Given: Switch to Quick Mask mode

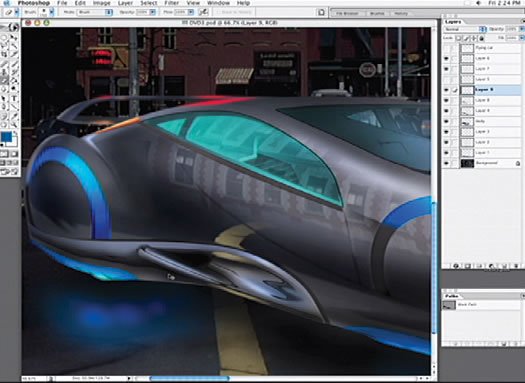Looking at the screenshot, I should 14,154.
